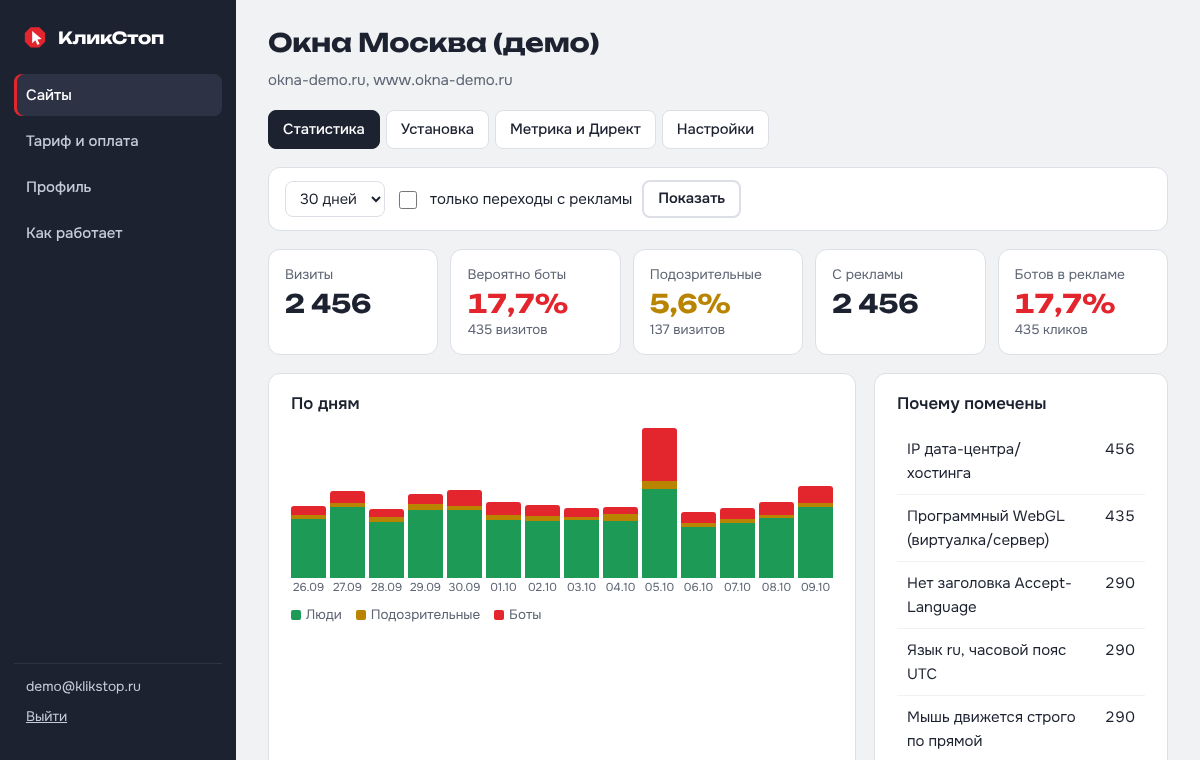Click the 137 визитов subtext
Viewport: 1200px width, 760px height.
click(687, 329)
